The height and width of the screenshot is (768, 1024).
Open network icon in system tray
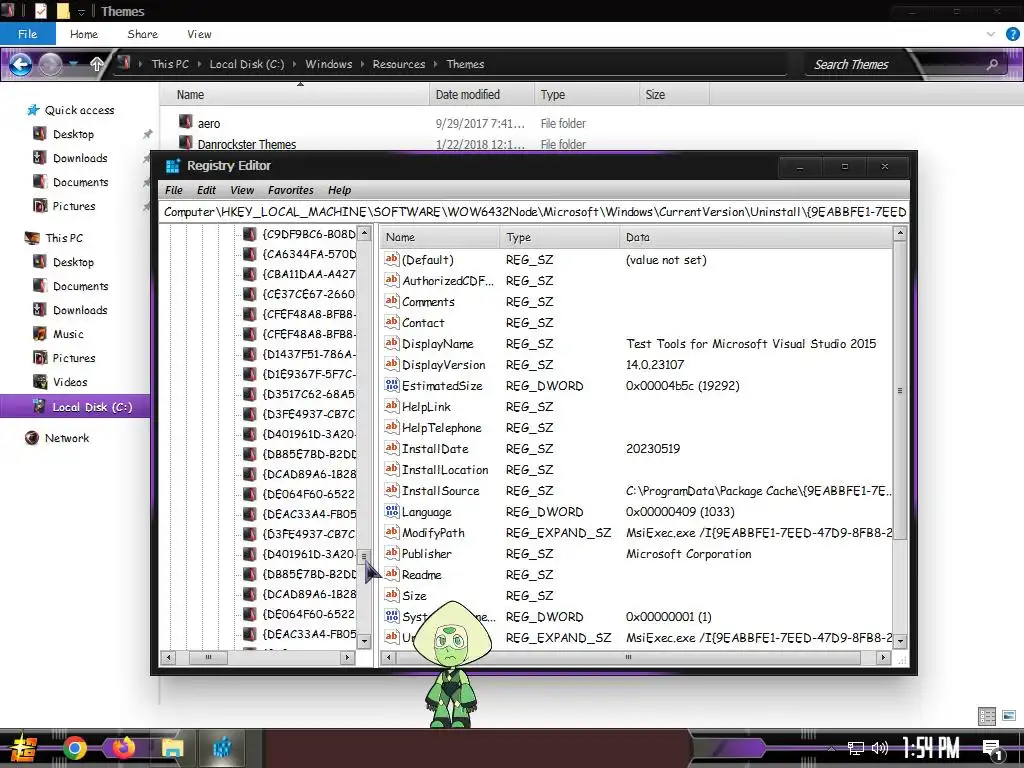[856, 748]
